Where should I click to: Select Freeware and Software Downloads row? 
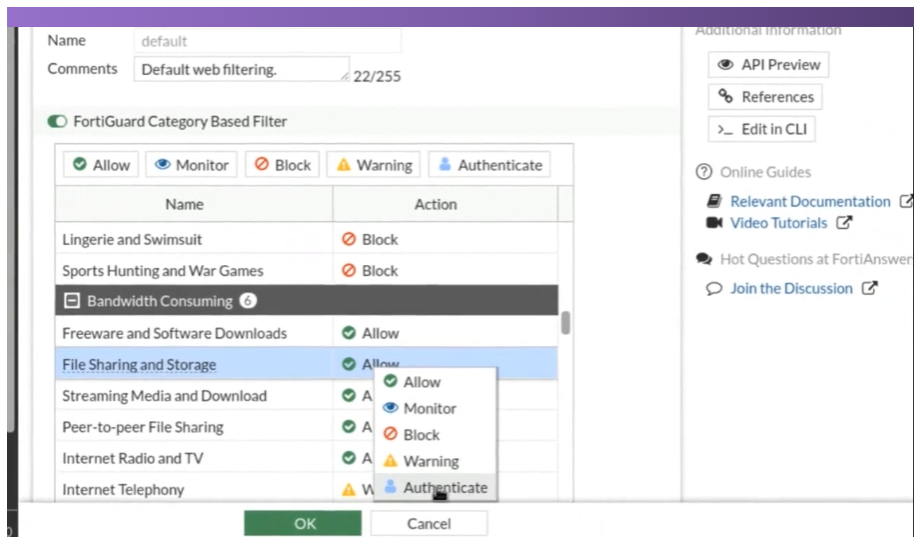coord(307,333)
